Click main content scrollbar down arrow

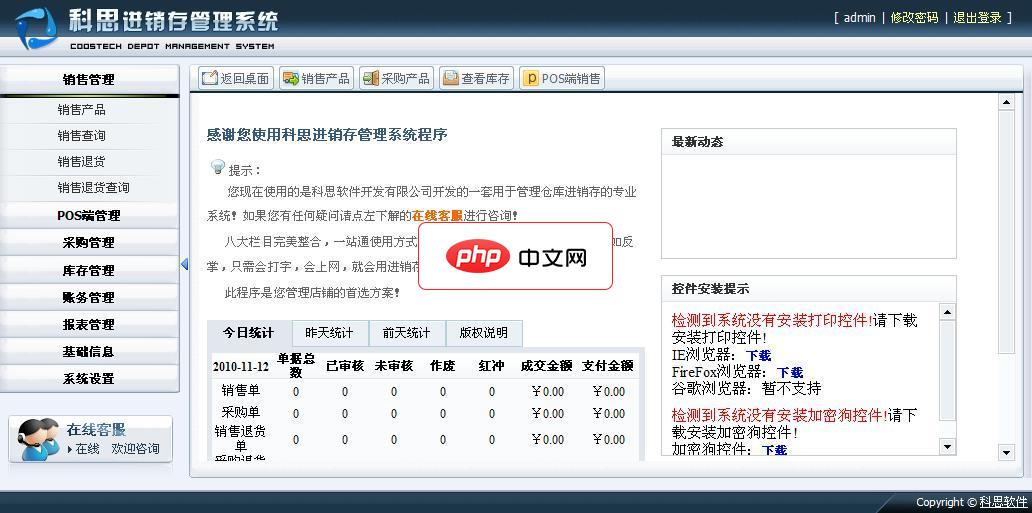(x=1006, y=452)
